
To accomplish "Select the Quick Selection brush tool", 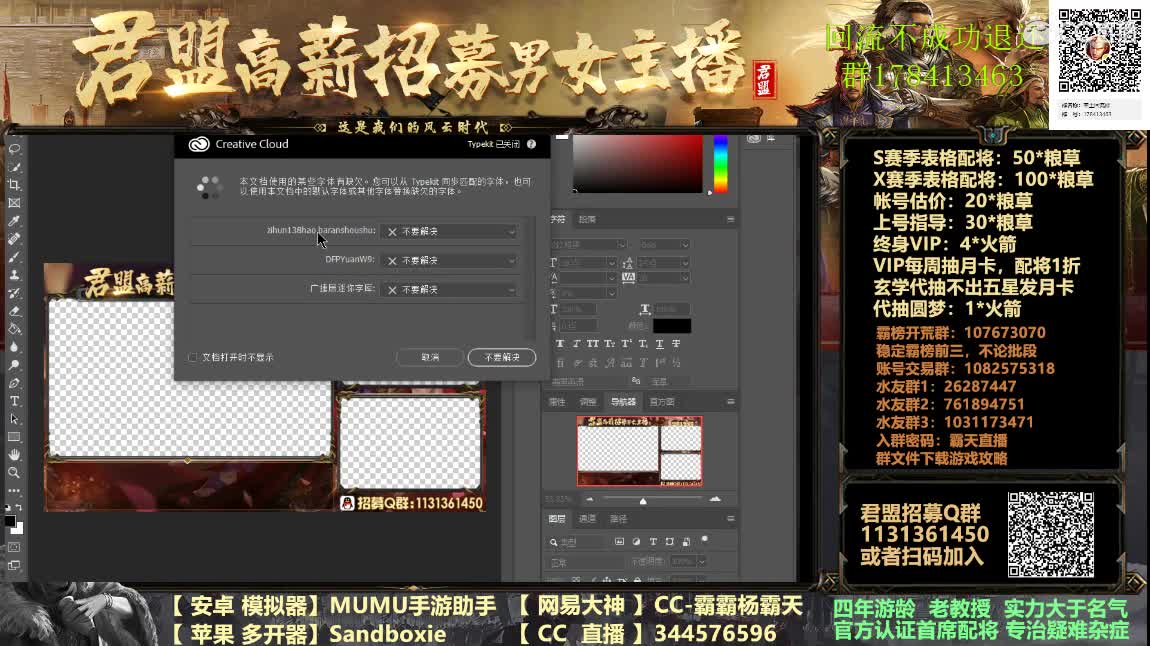I will [x=15, y=167].
